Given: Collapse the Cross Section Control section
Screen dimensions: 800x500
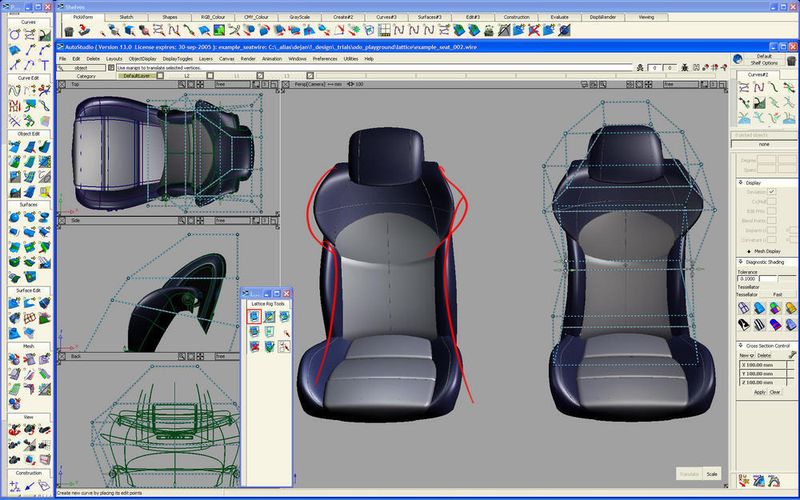Looking at the screenshot, I should click(742, 346).
